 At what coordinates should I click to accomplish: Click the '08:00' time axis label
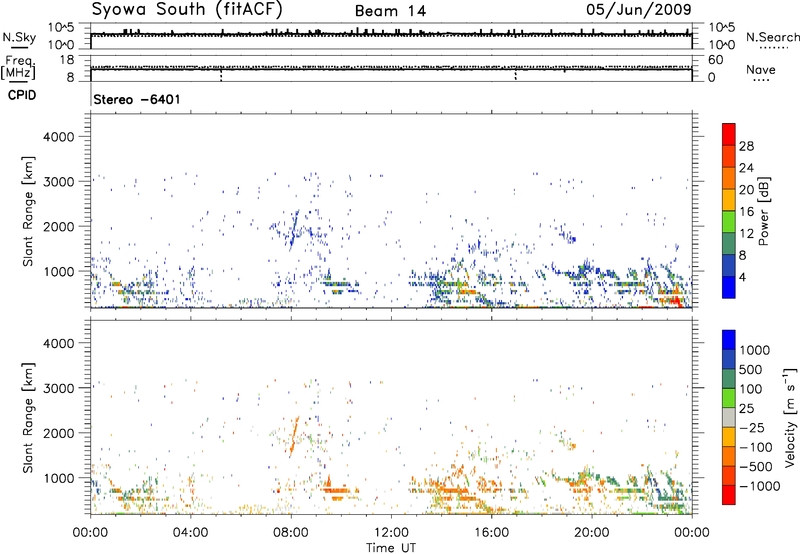(291, 533)
